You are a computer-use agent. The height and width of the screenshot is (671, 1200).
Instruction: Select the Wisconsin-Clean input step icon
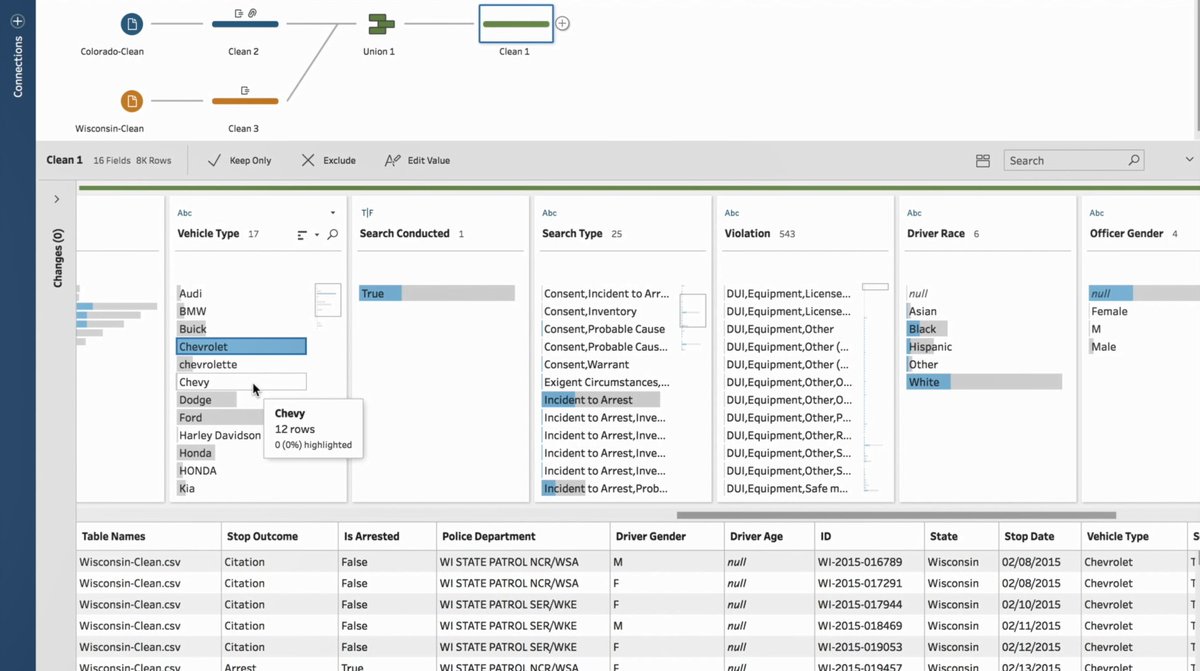click(x=131, y=101)
